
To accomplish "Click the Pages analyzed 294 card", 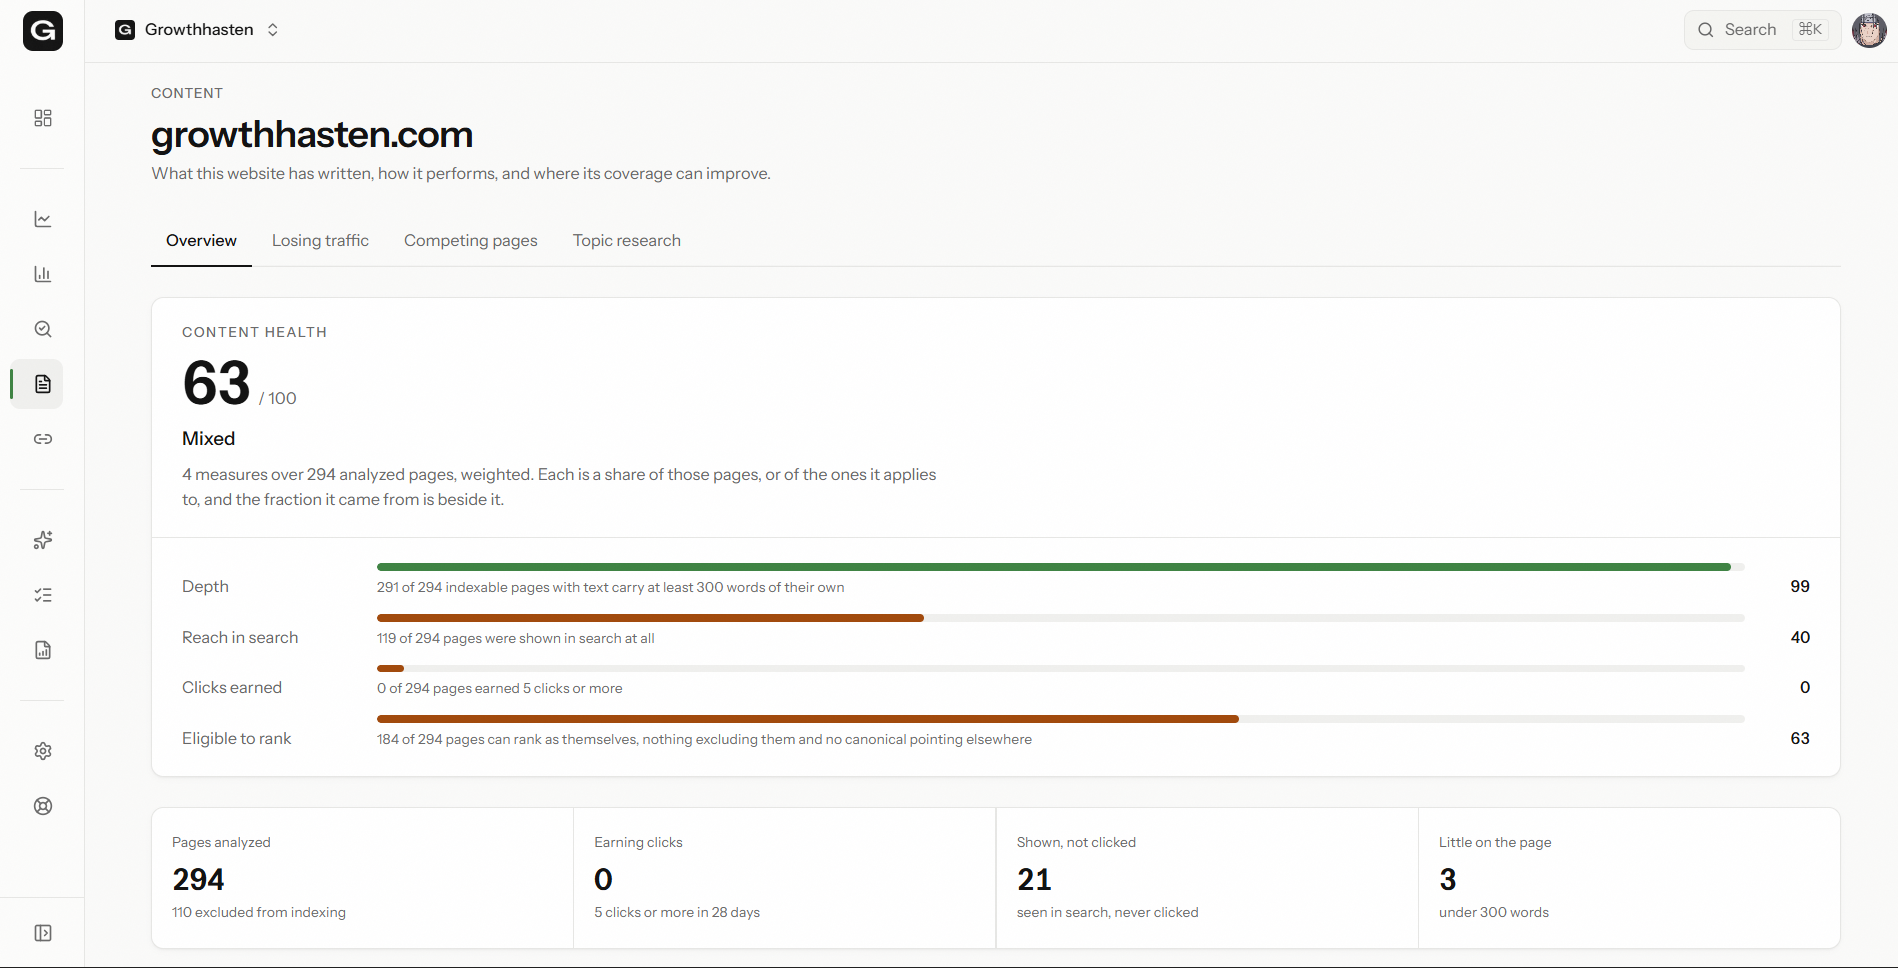I will click(362, 878).
